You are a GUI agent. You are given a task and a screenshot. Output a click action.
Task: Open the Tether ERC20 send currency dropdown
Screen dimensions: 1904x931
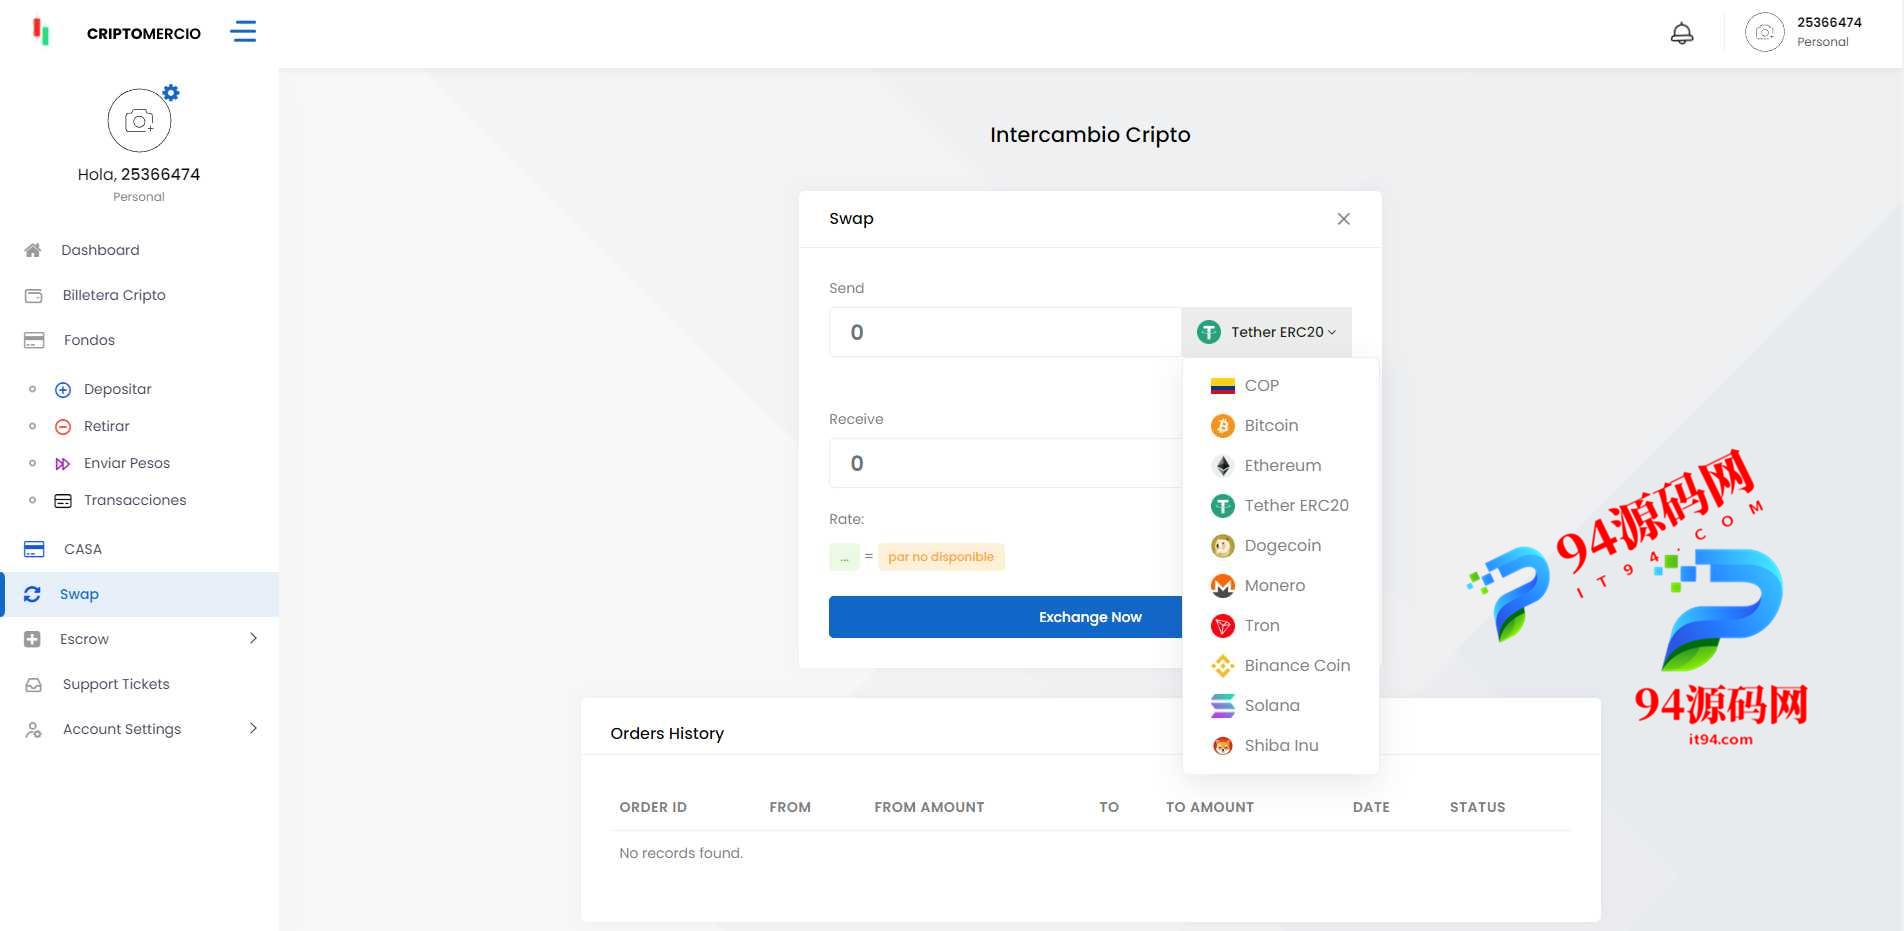click(x=1266, y=332)
